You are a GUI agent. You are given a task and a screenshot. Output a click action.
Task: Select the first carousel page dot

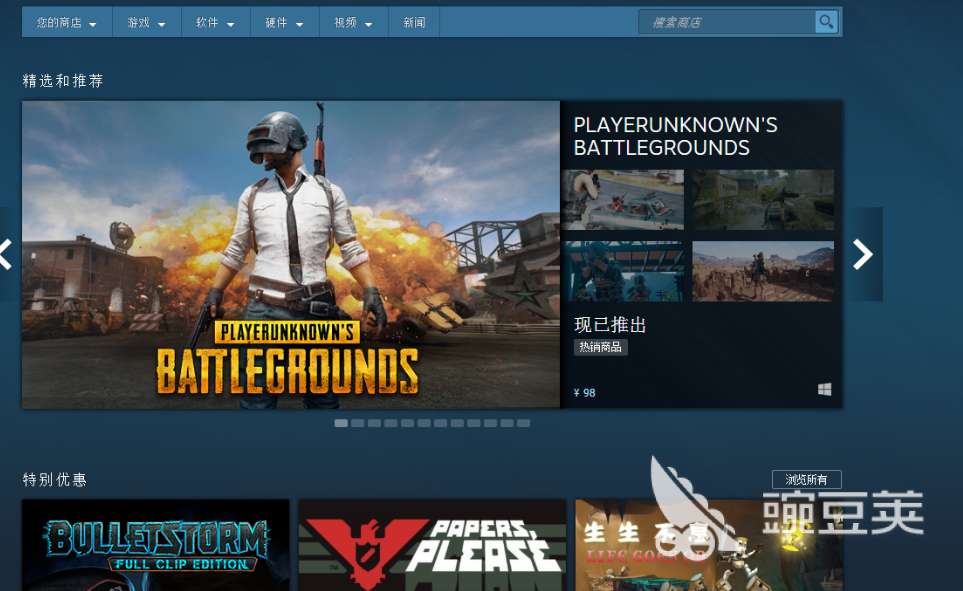(341, 423)
